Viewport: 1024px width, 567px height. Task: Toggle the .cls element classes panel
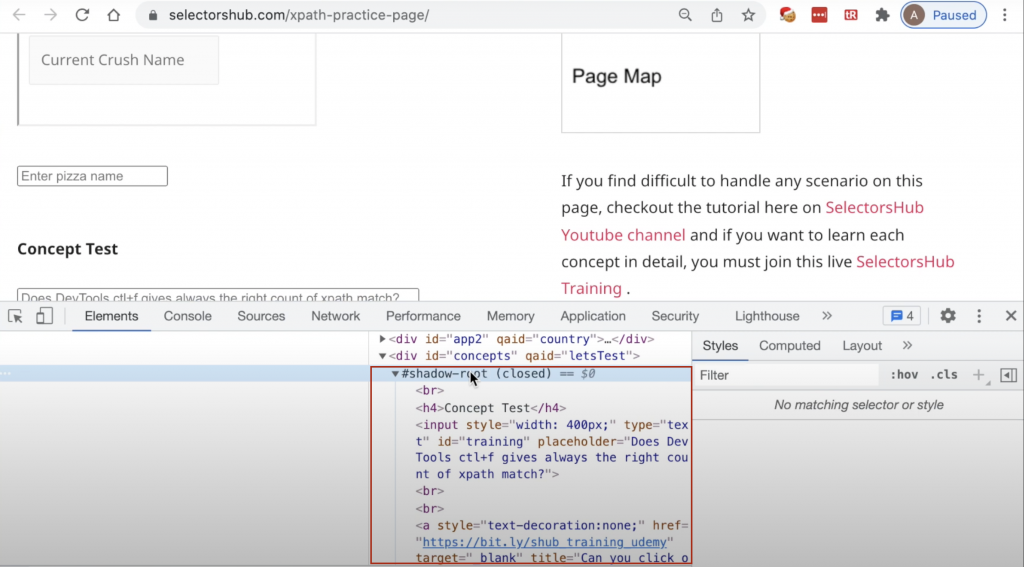pyautogui.click(x=943, y=375)
